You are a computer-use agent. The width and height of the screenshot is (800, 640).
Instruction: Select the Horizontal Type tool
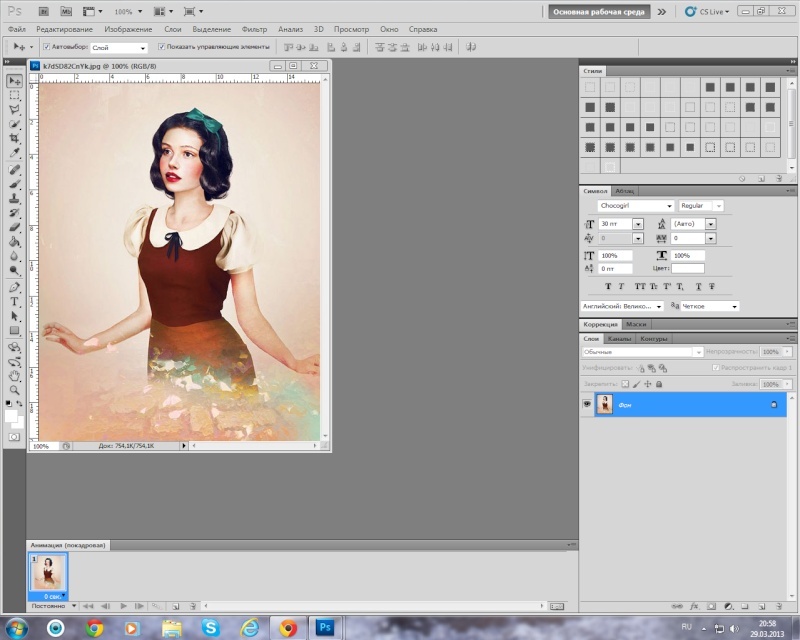click(14, 302)
